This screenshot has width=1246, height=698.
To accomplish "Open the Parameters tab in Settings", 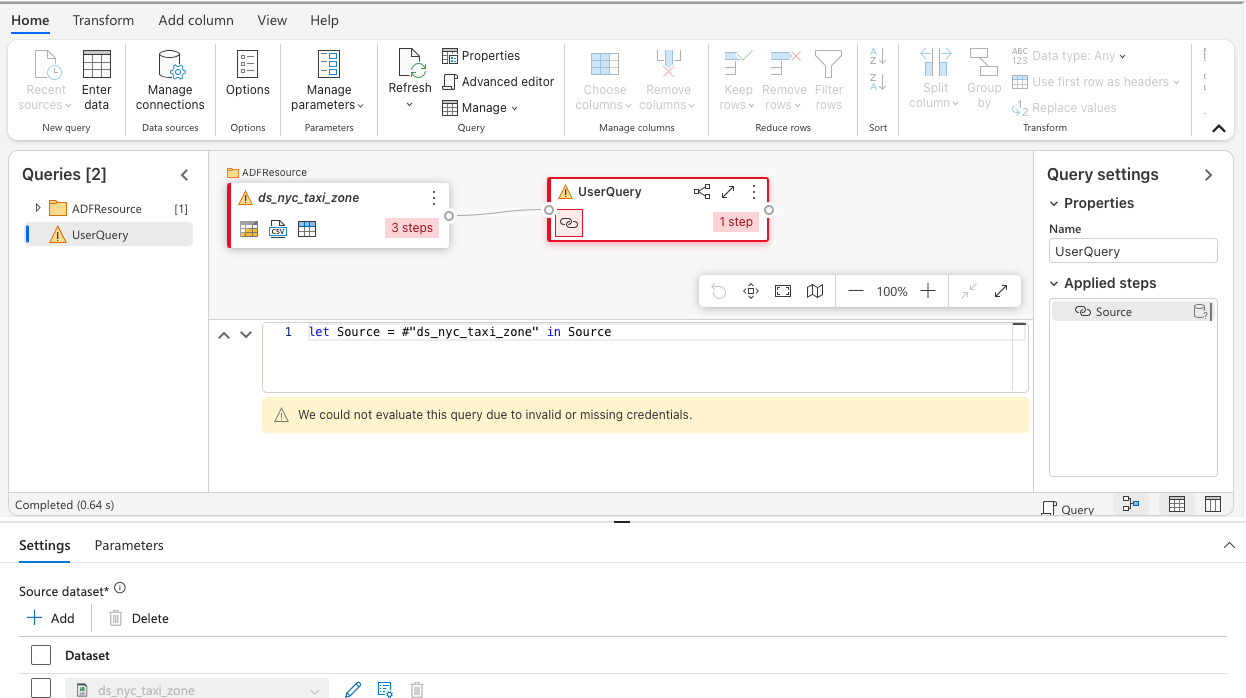I will point(129,546).
